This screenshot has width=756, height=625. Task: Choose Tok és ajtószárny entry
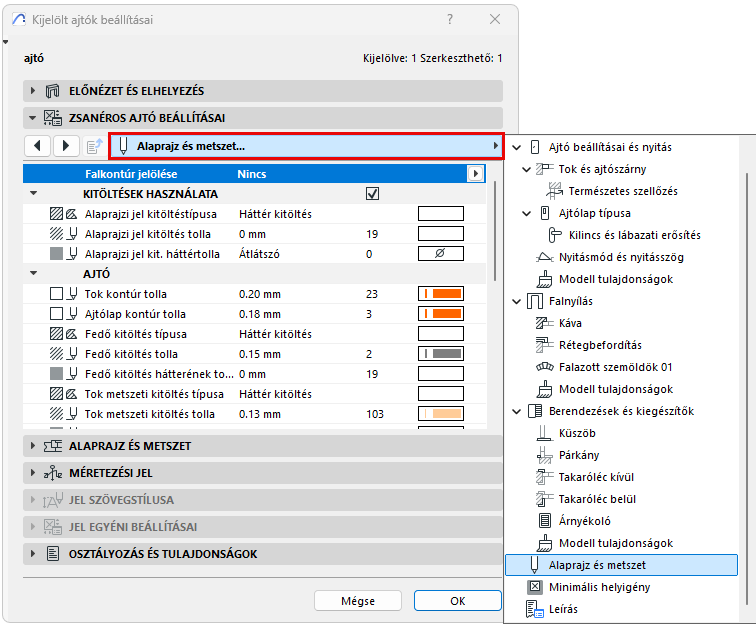coord(602,169)
